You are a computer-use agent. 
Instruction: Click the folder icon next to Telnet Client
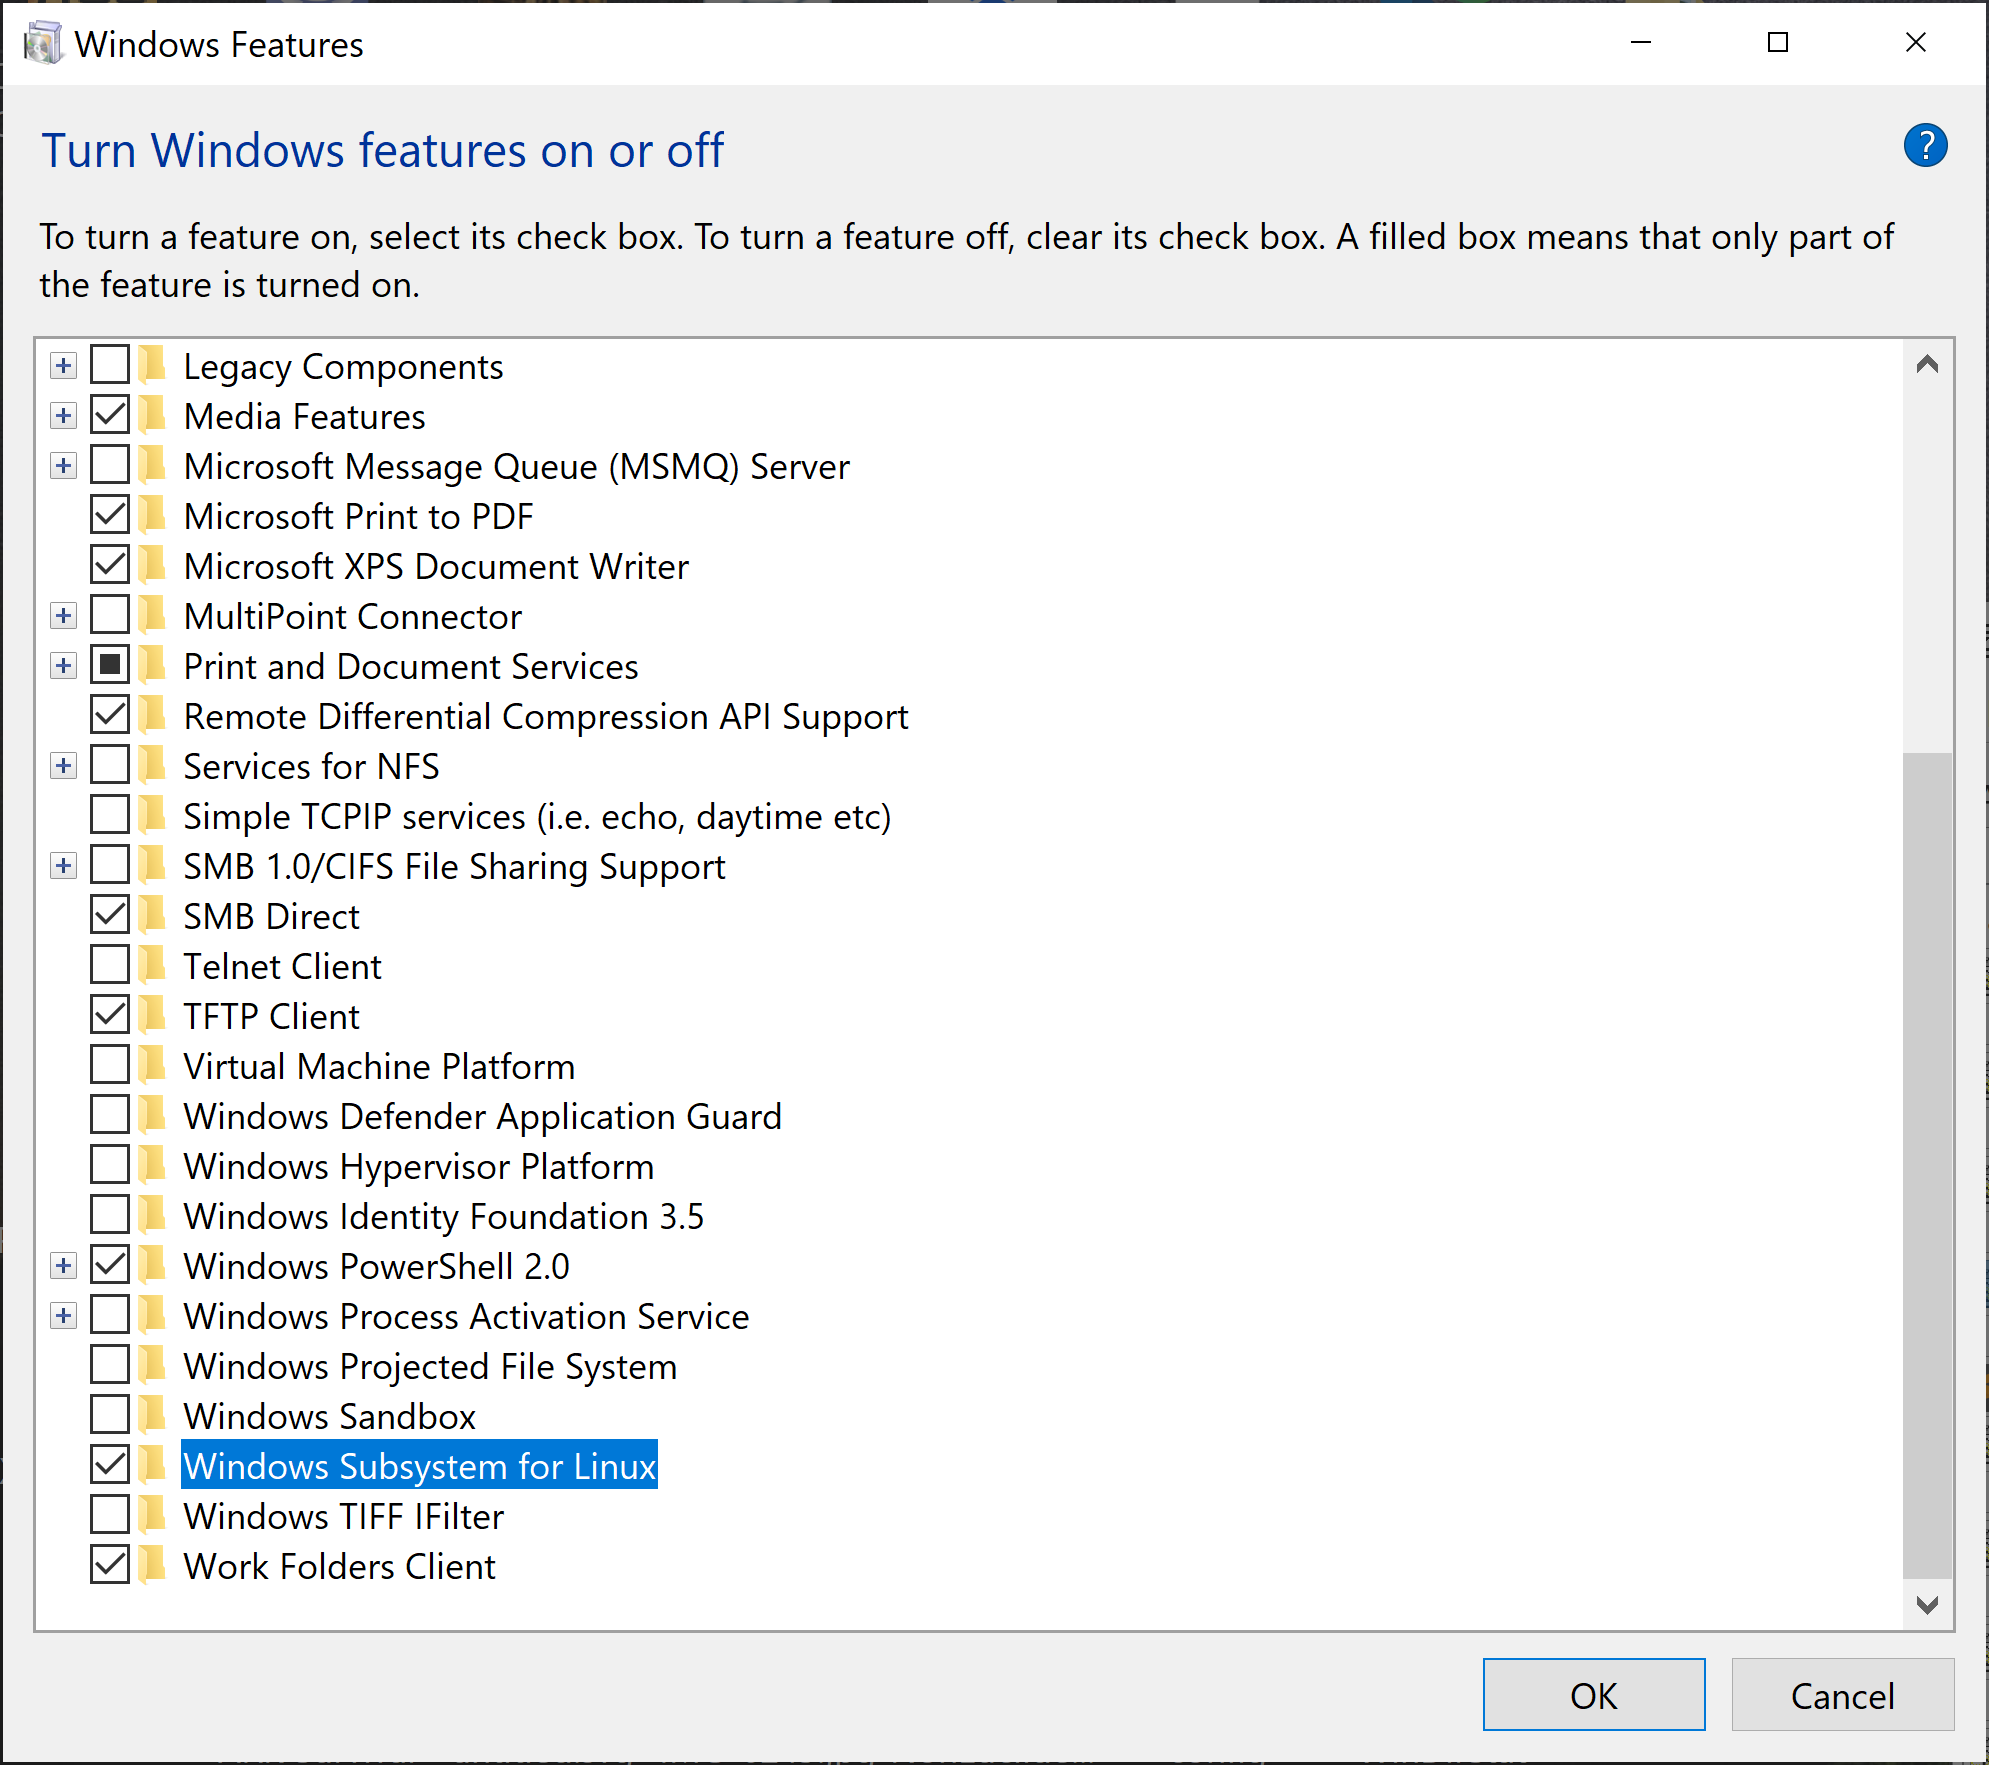152,965
